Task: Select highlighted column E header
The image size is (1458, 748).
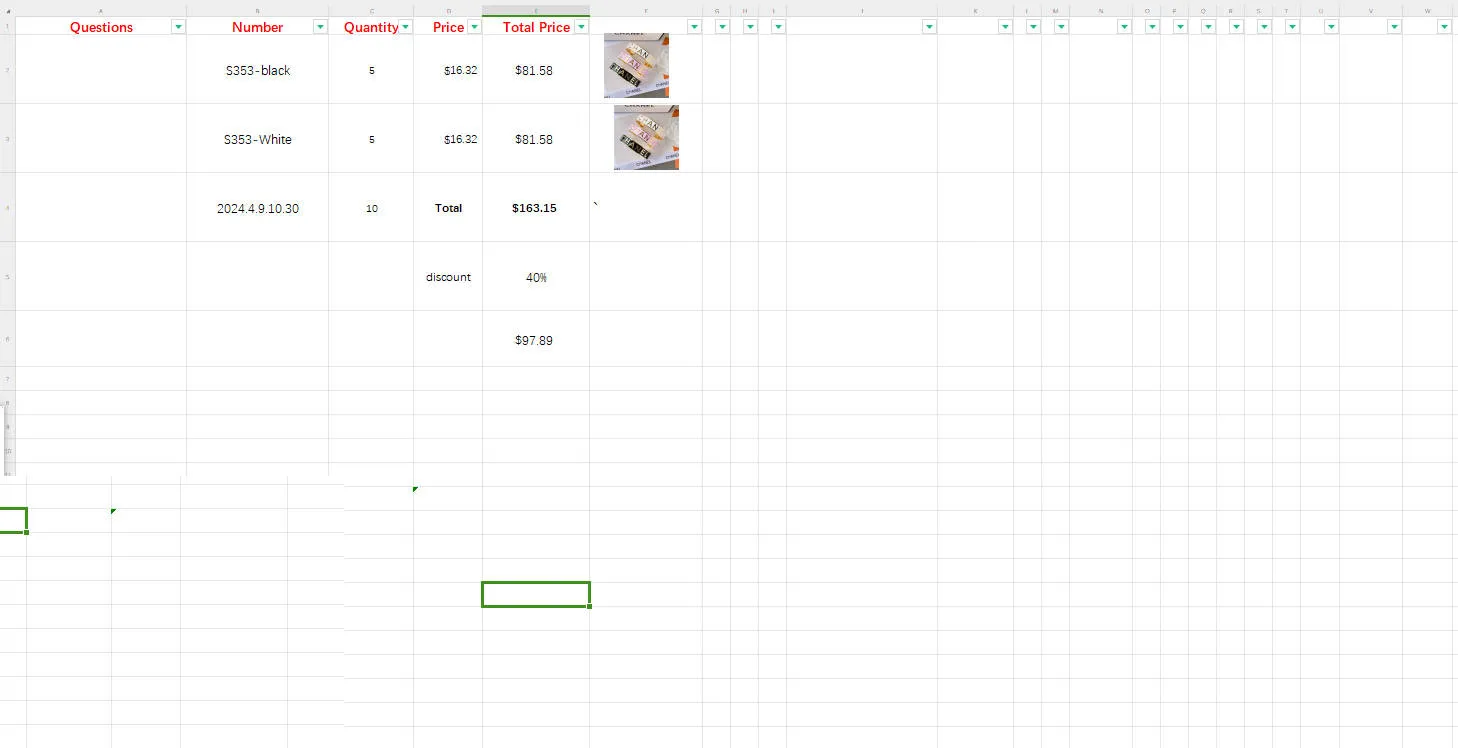Action: [x=536, y=10]
